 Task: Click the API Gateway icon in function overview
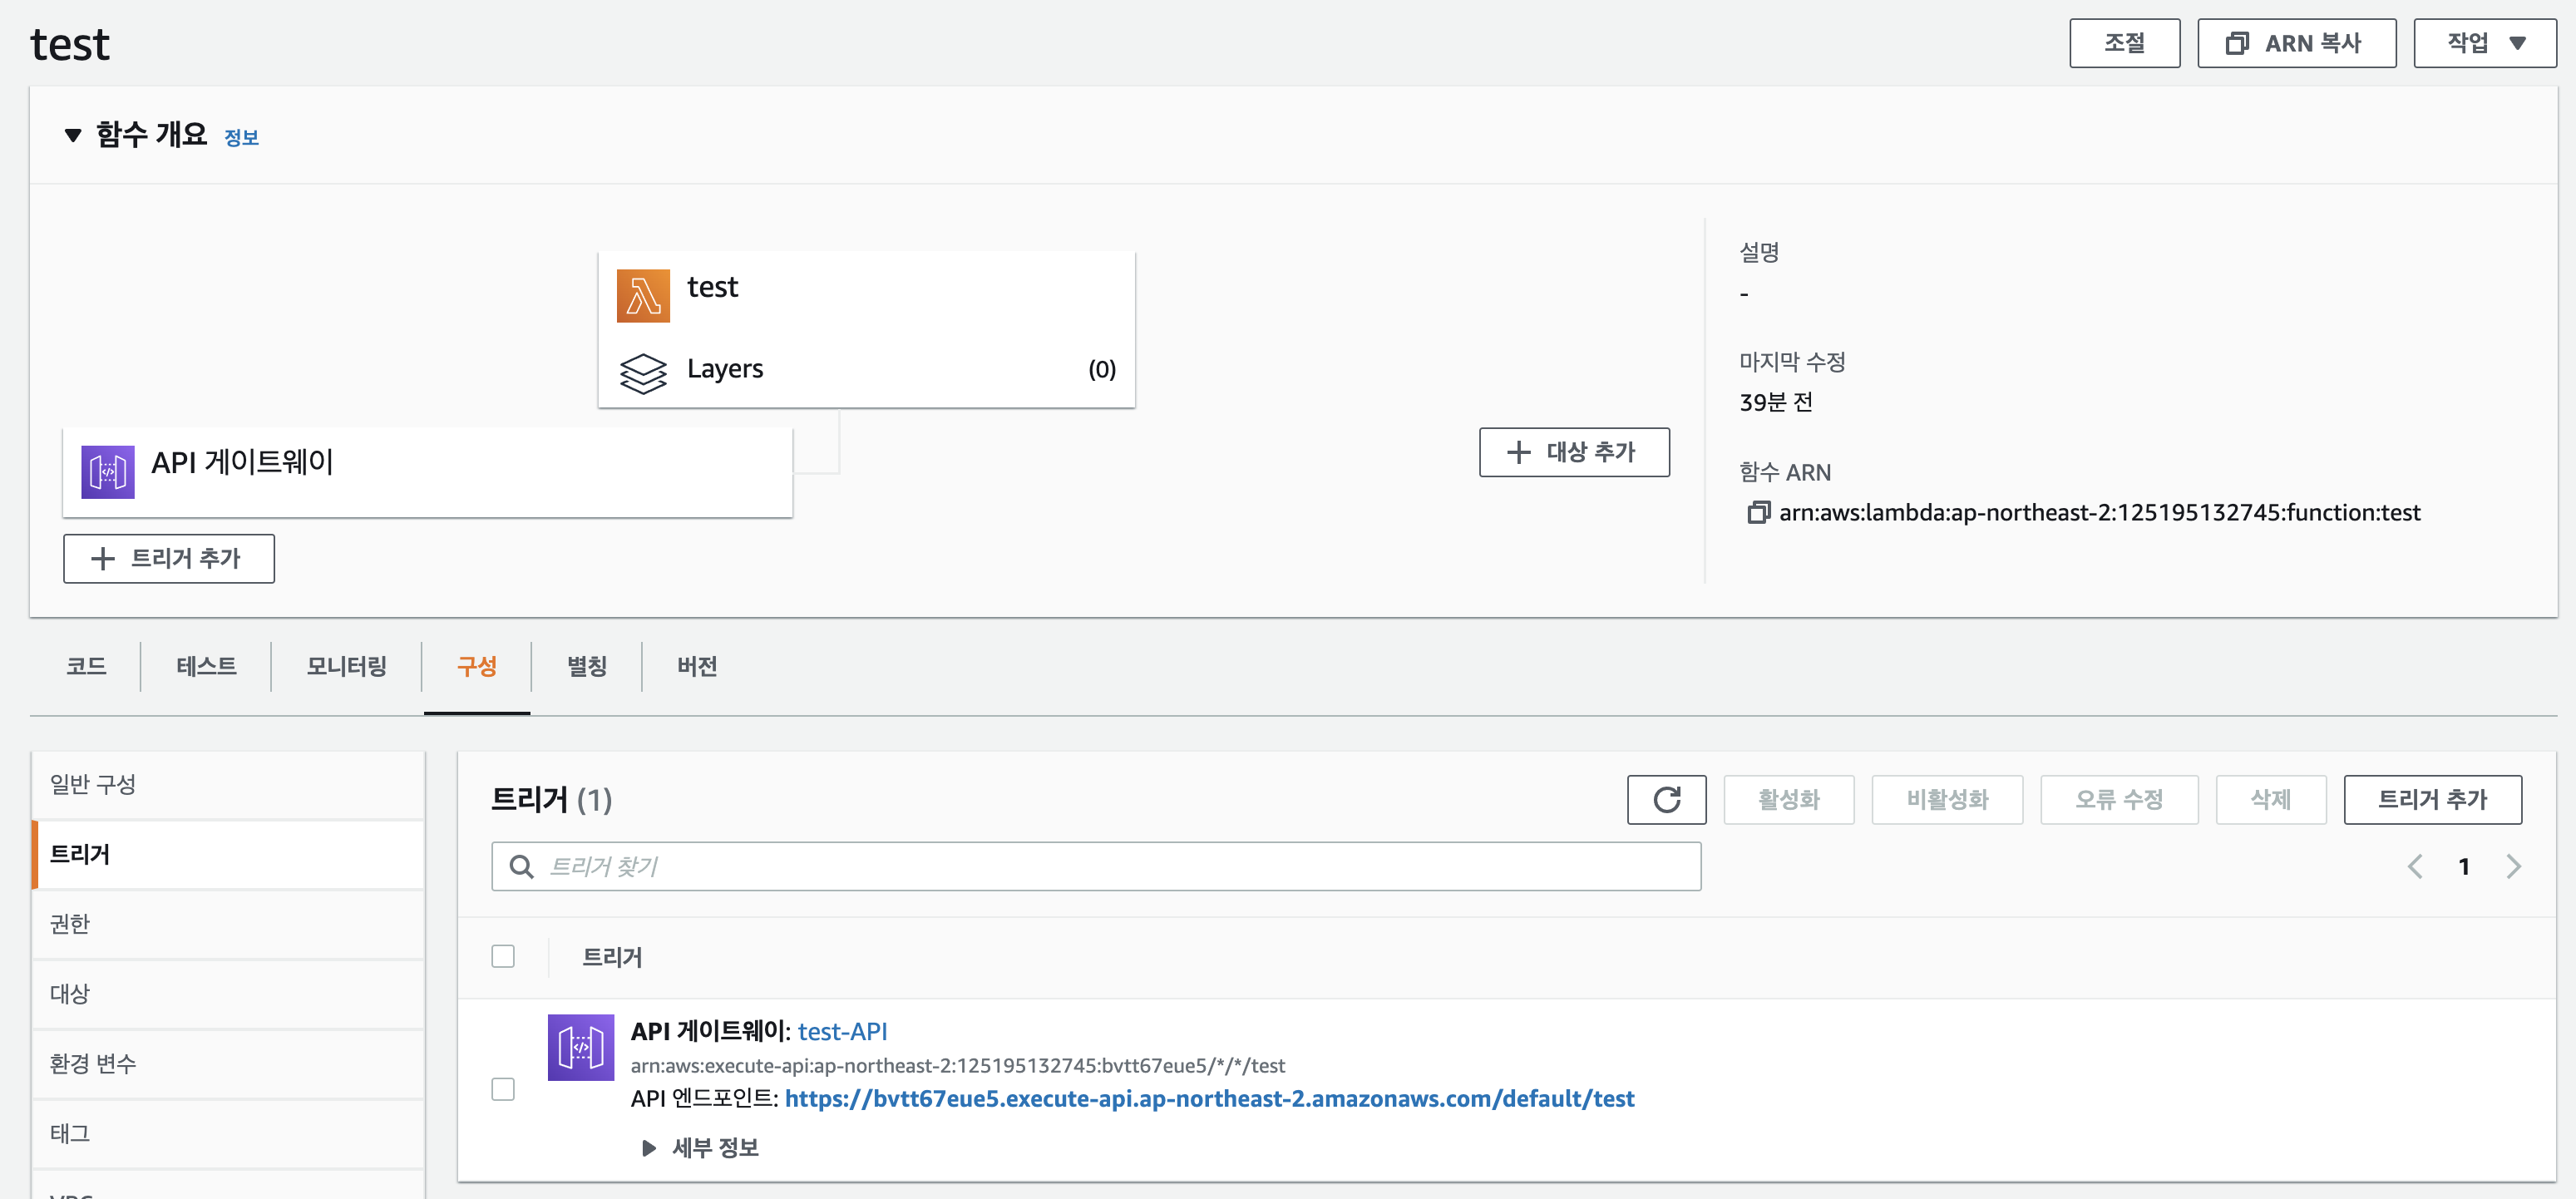click(x=108, y=471)
